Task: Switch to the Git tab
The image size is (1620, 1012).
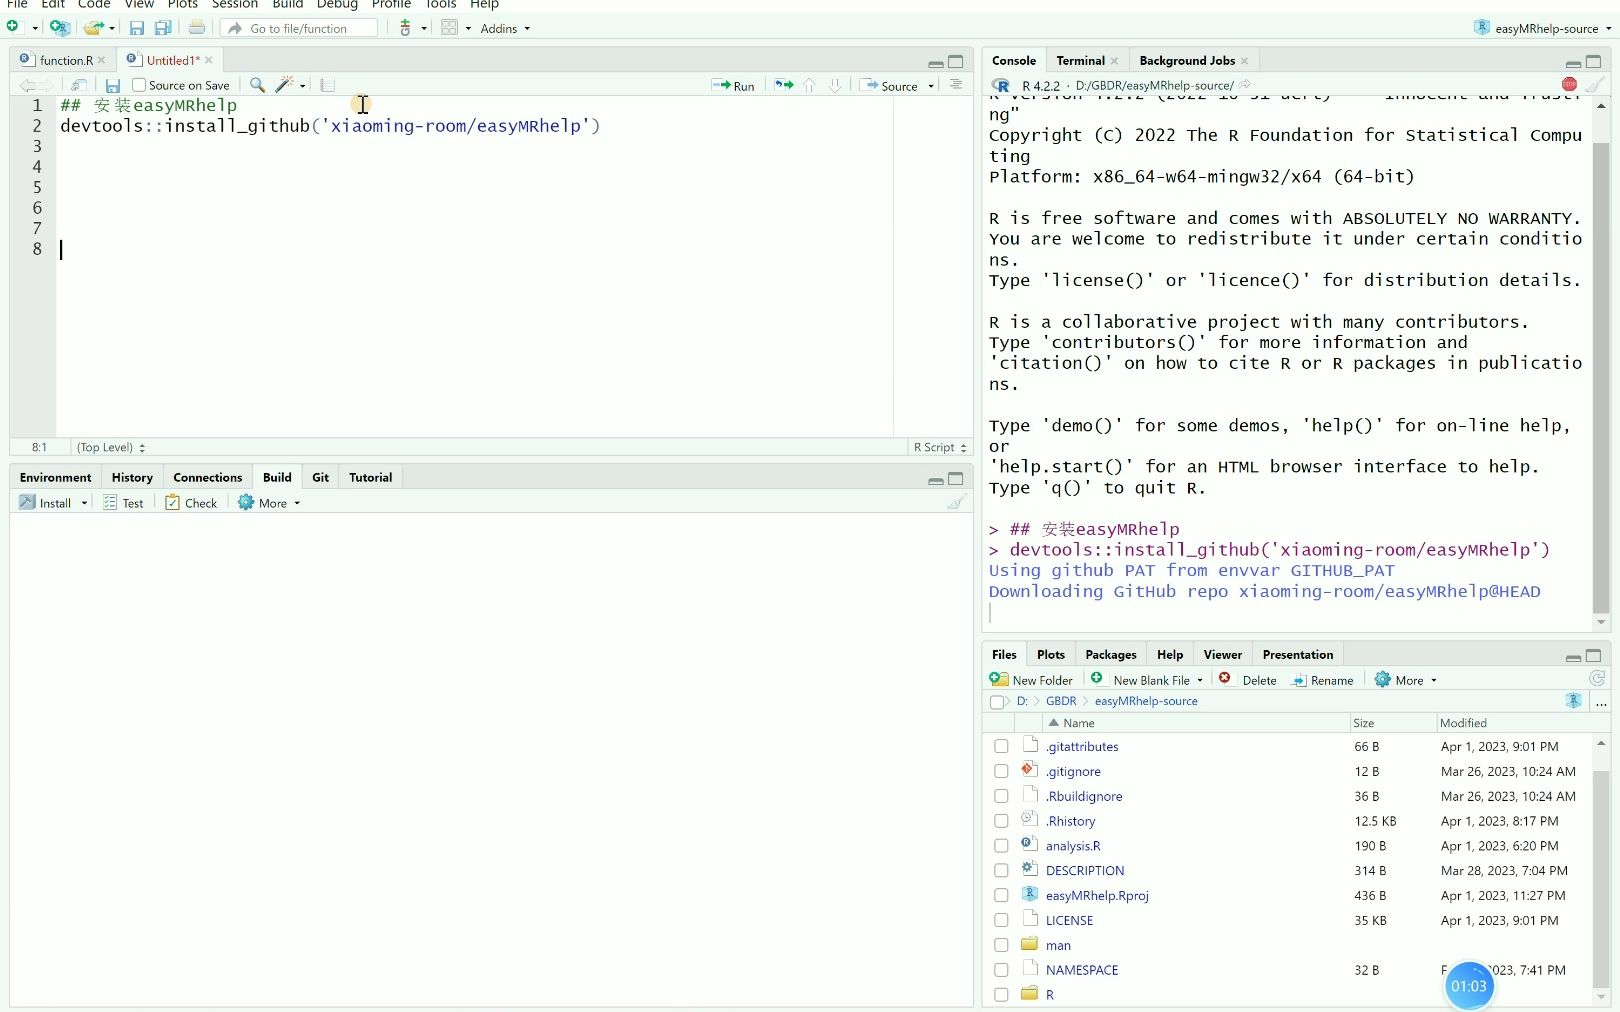Action: tap(320, 477)
